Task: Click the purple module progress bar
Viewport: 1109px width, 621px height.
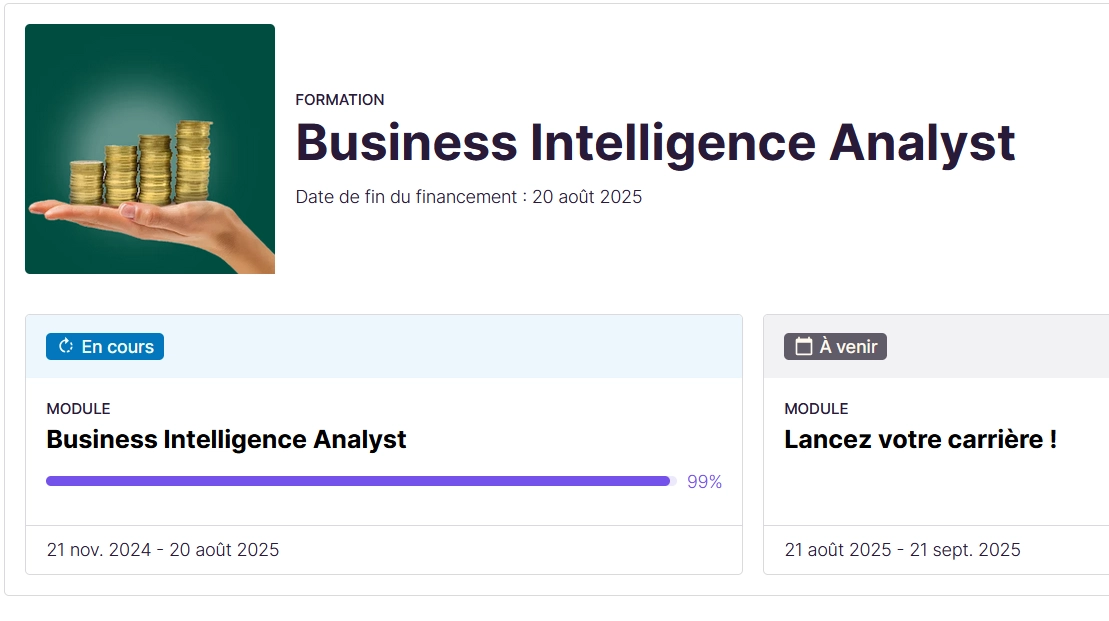Action: 358,481
